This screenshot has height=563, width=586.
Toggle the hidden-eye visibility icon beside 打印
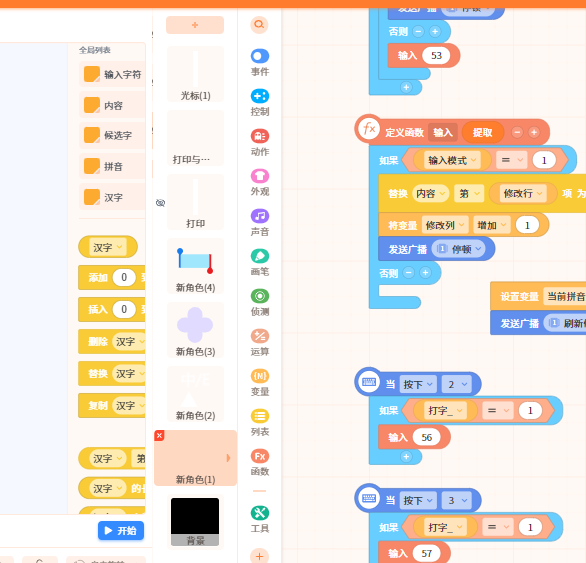click(x=160, y=203)
